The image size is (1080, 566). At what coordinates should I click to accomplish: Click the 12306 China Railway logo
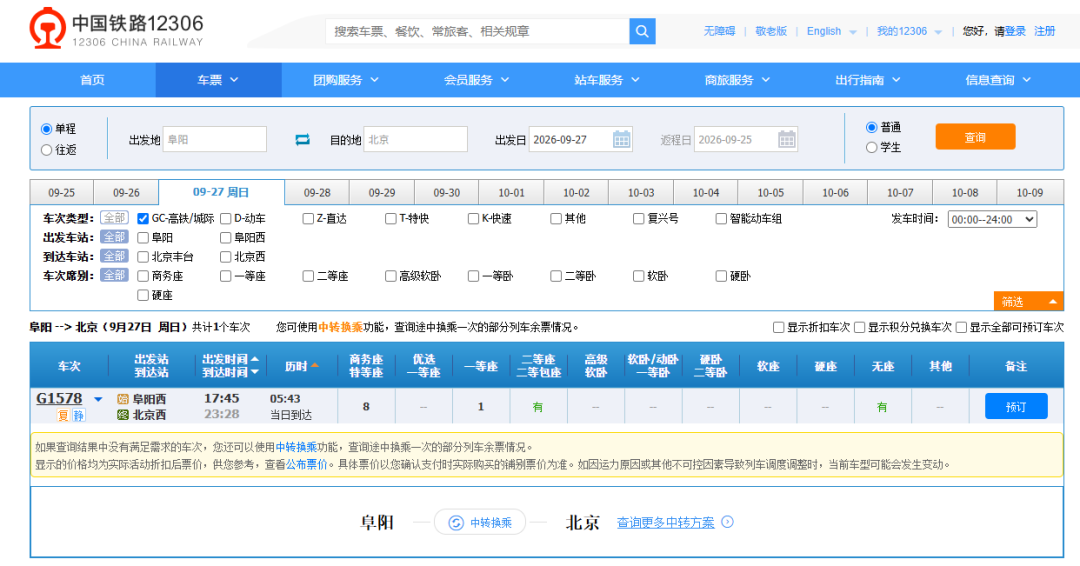click(116, 28)
